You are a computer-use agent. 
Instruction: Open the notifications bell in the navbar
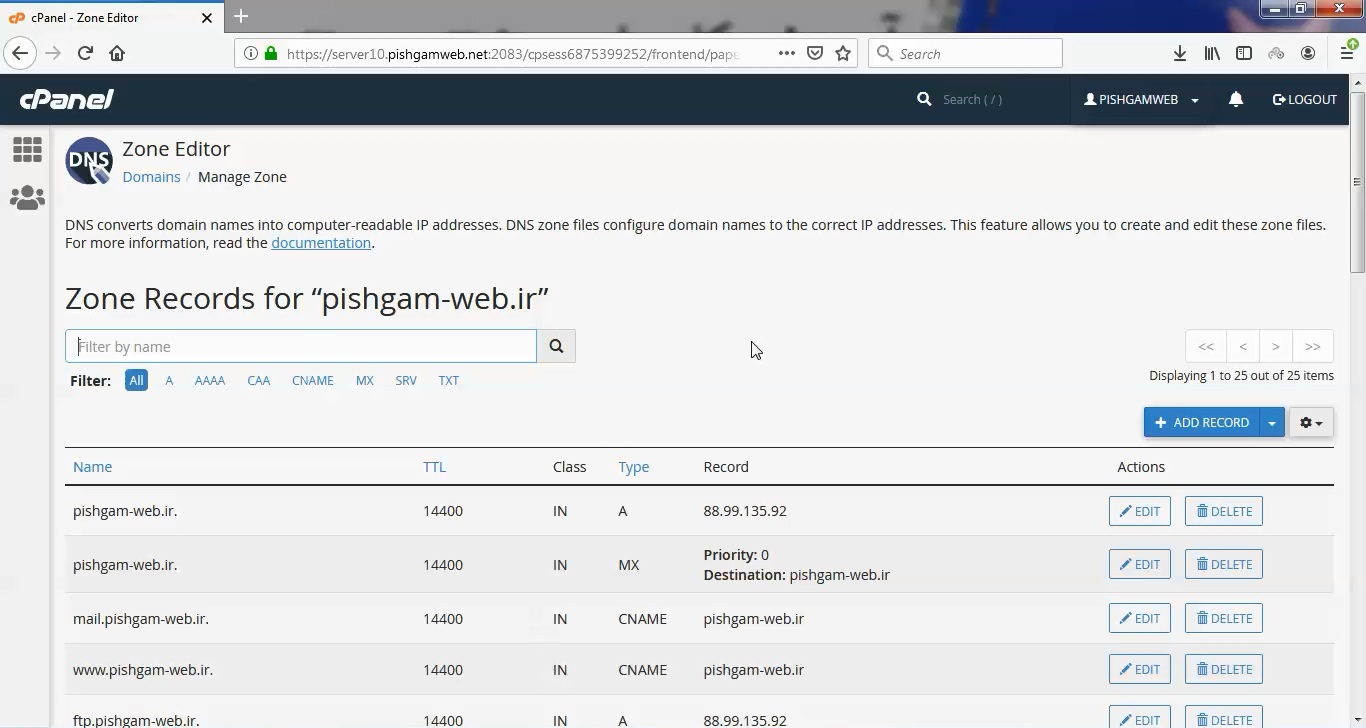pyautogui.click(x=1236, y=99)
